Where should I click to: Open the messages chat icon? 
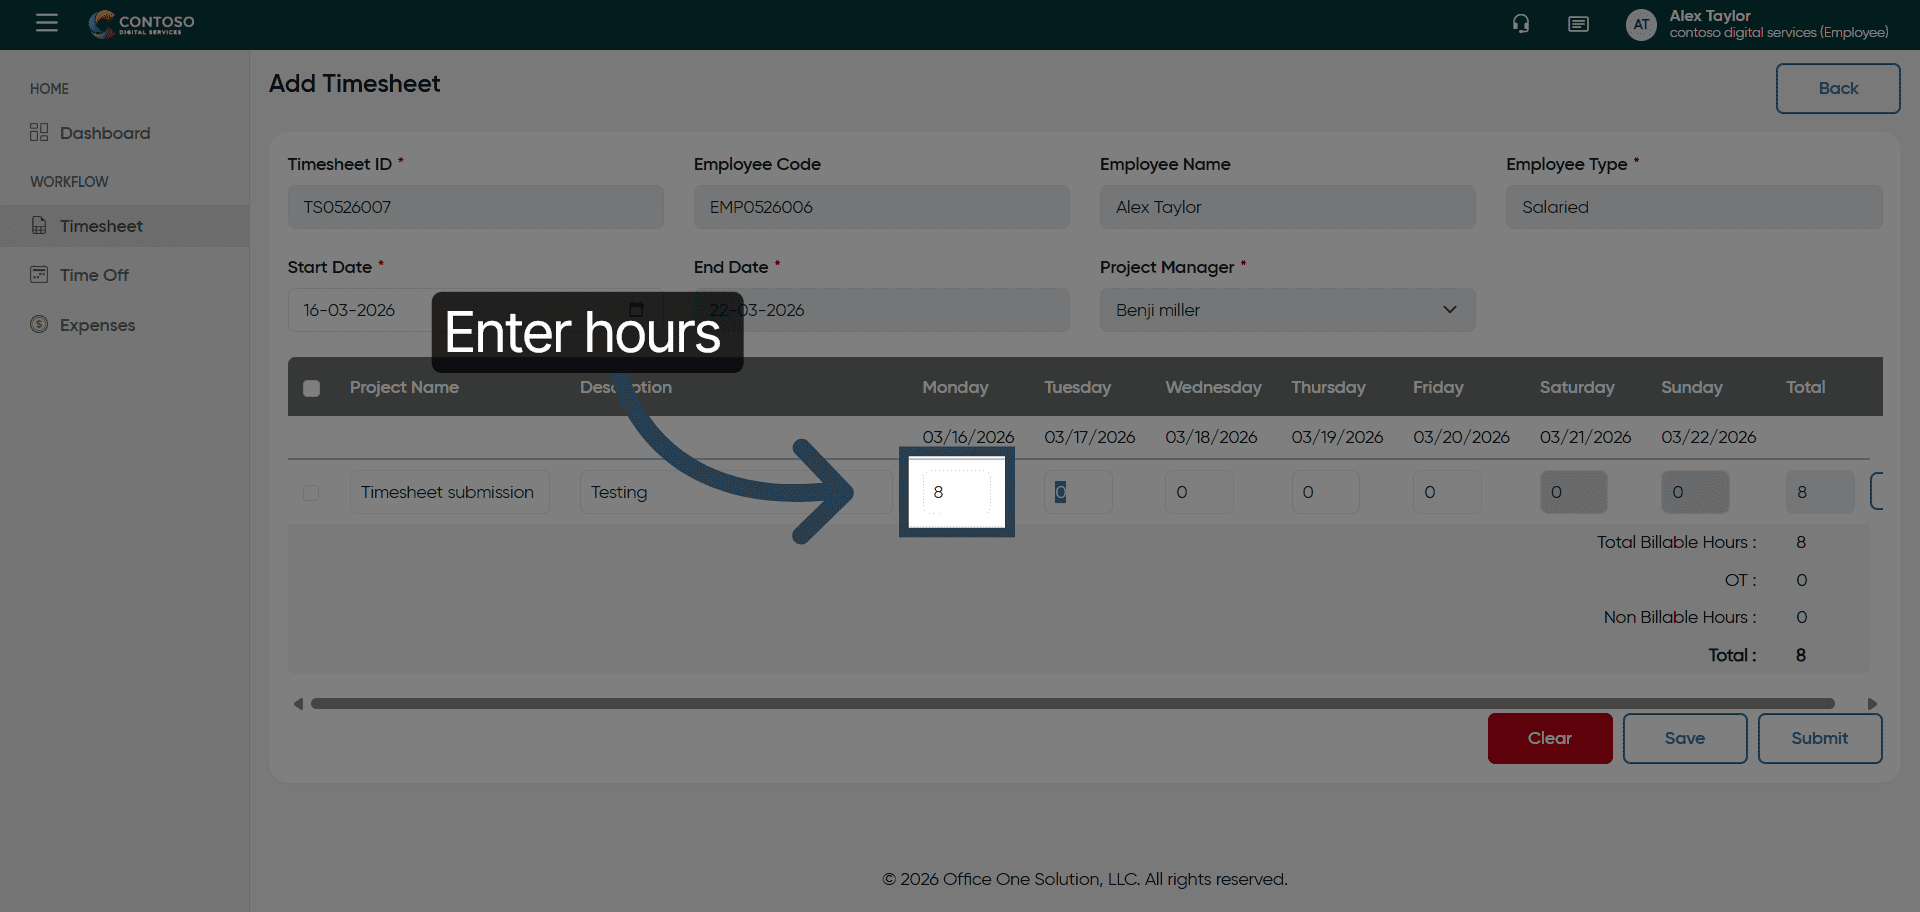[x=1578, y=24]
